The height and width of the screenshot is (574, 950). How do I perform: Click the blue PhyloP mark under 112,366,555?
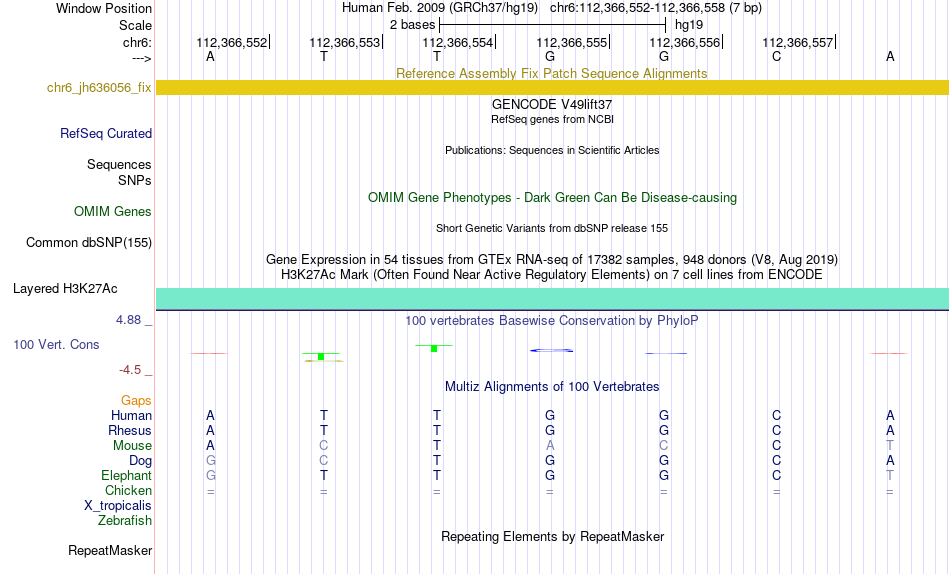coord(551,350)
